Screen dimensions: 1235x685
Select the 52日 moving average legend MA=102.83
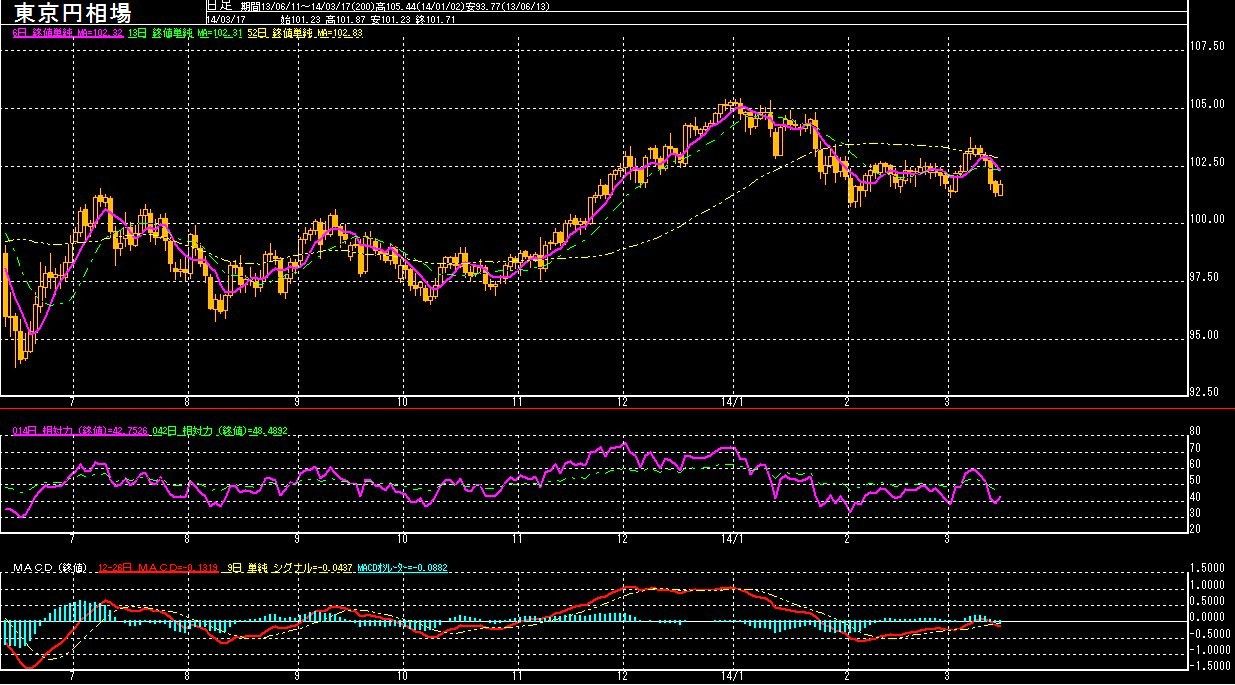coord(305,33)
